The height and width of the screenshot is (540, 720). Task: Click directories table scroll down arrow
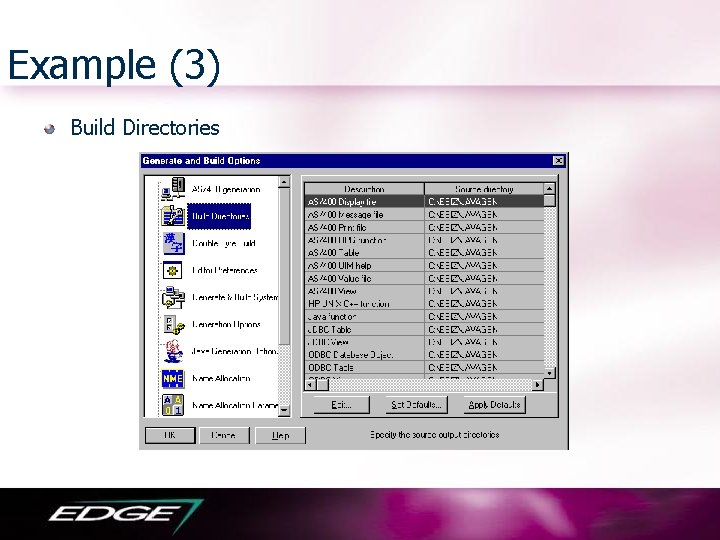click(x=549, y=373)
